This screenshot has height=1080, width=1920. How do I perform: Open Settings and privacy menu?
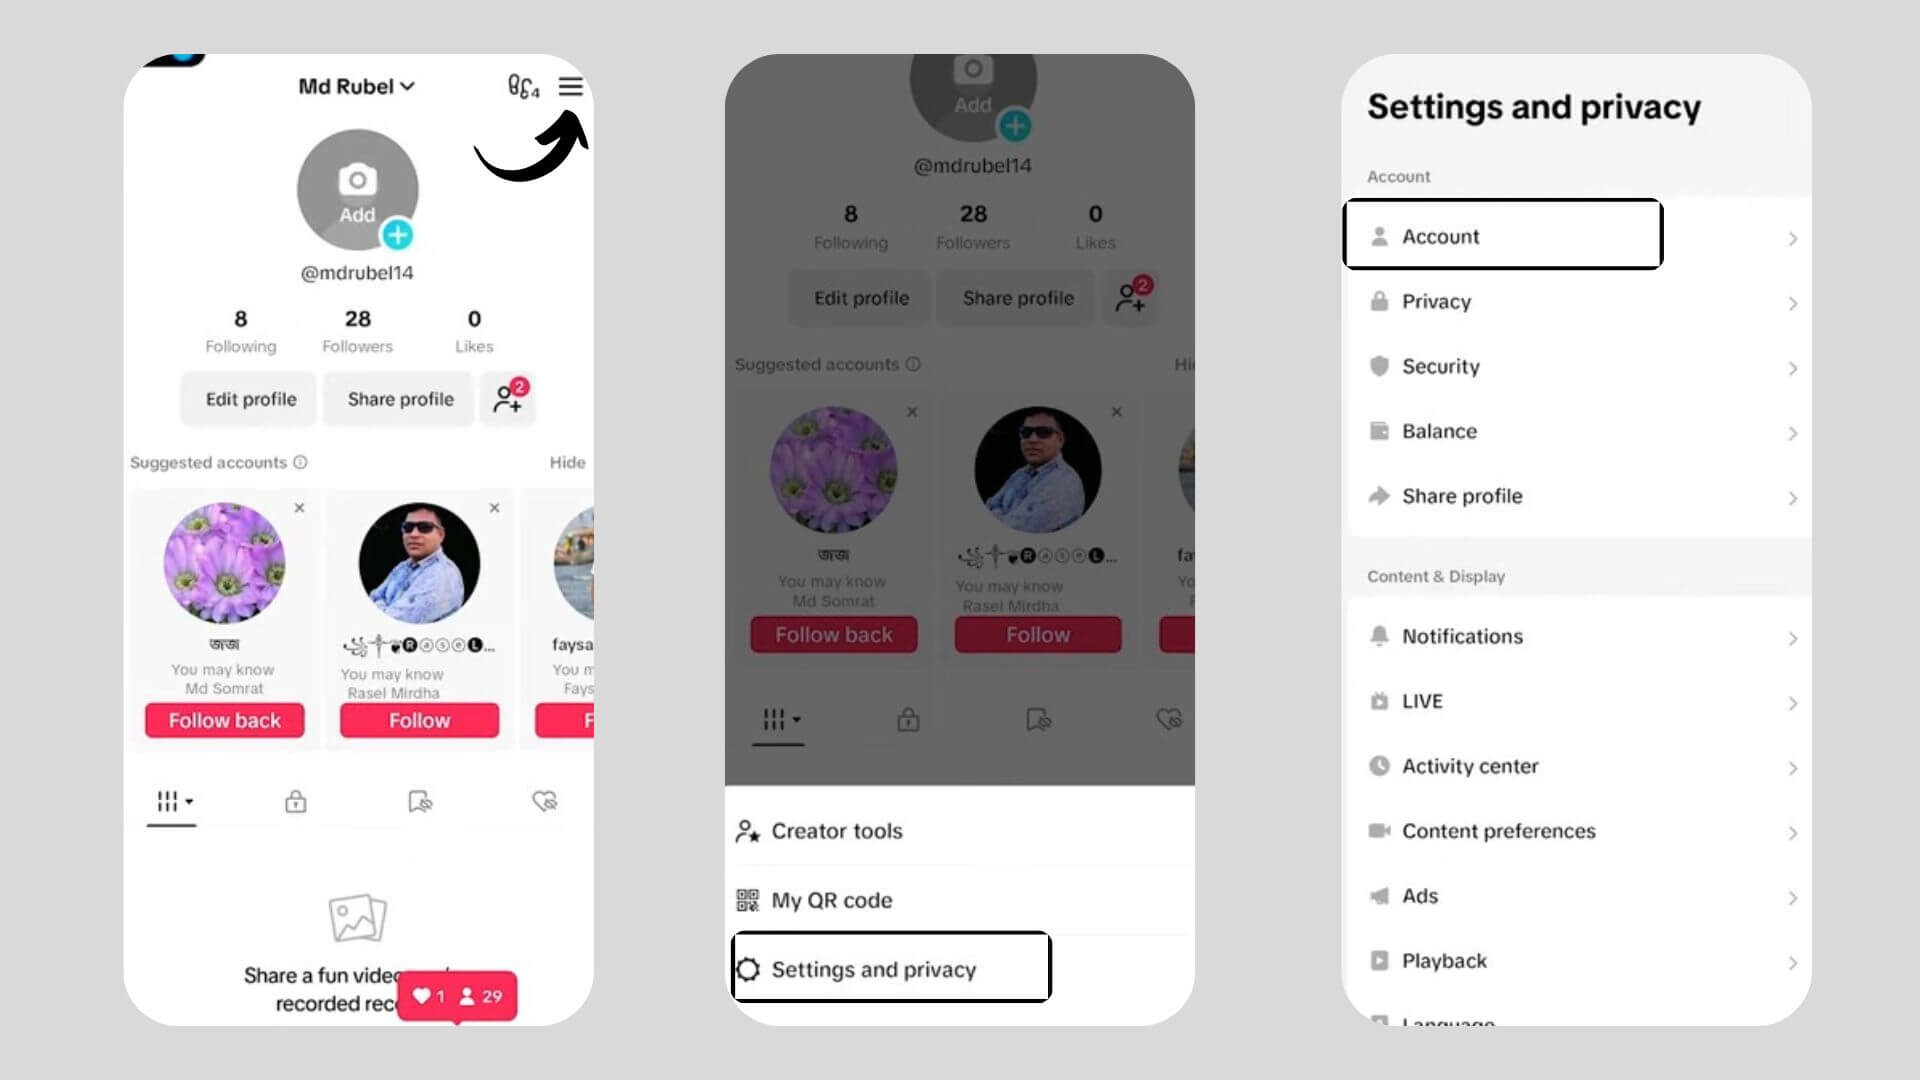click(890, 969)
